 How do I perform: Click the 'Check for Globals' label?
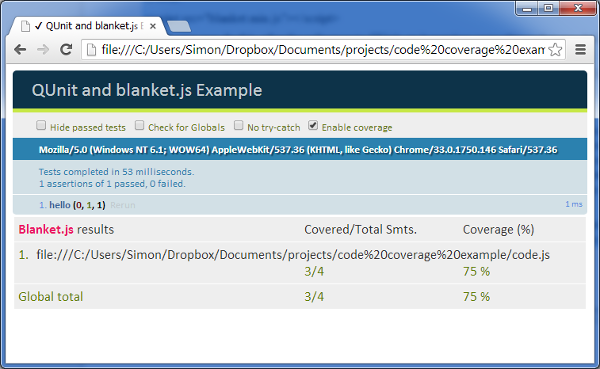coord(186,127)
